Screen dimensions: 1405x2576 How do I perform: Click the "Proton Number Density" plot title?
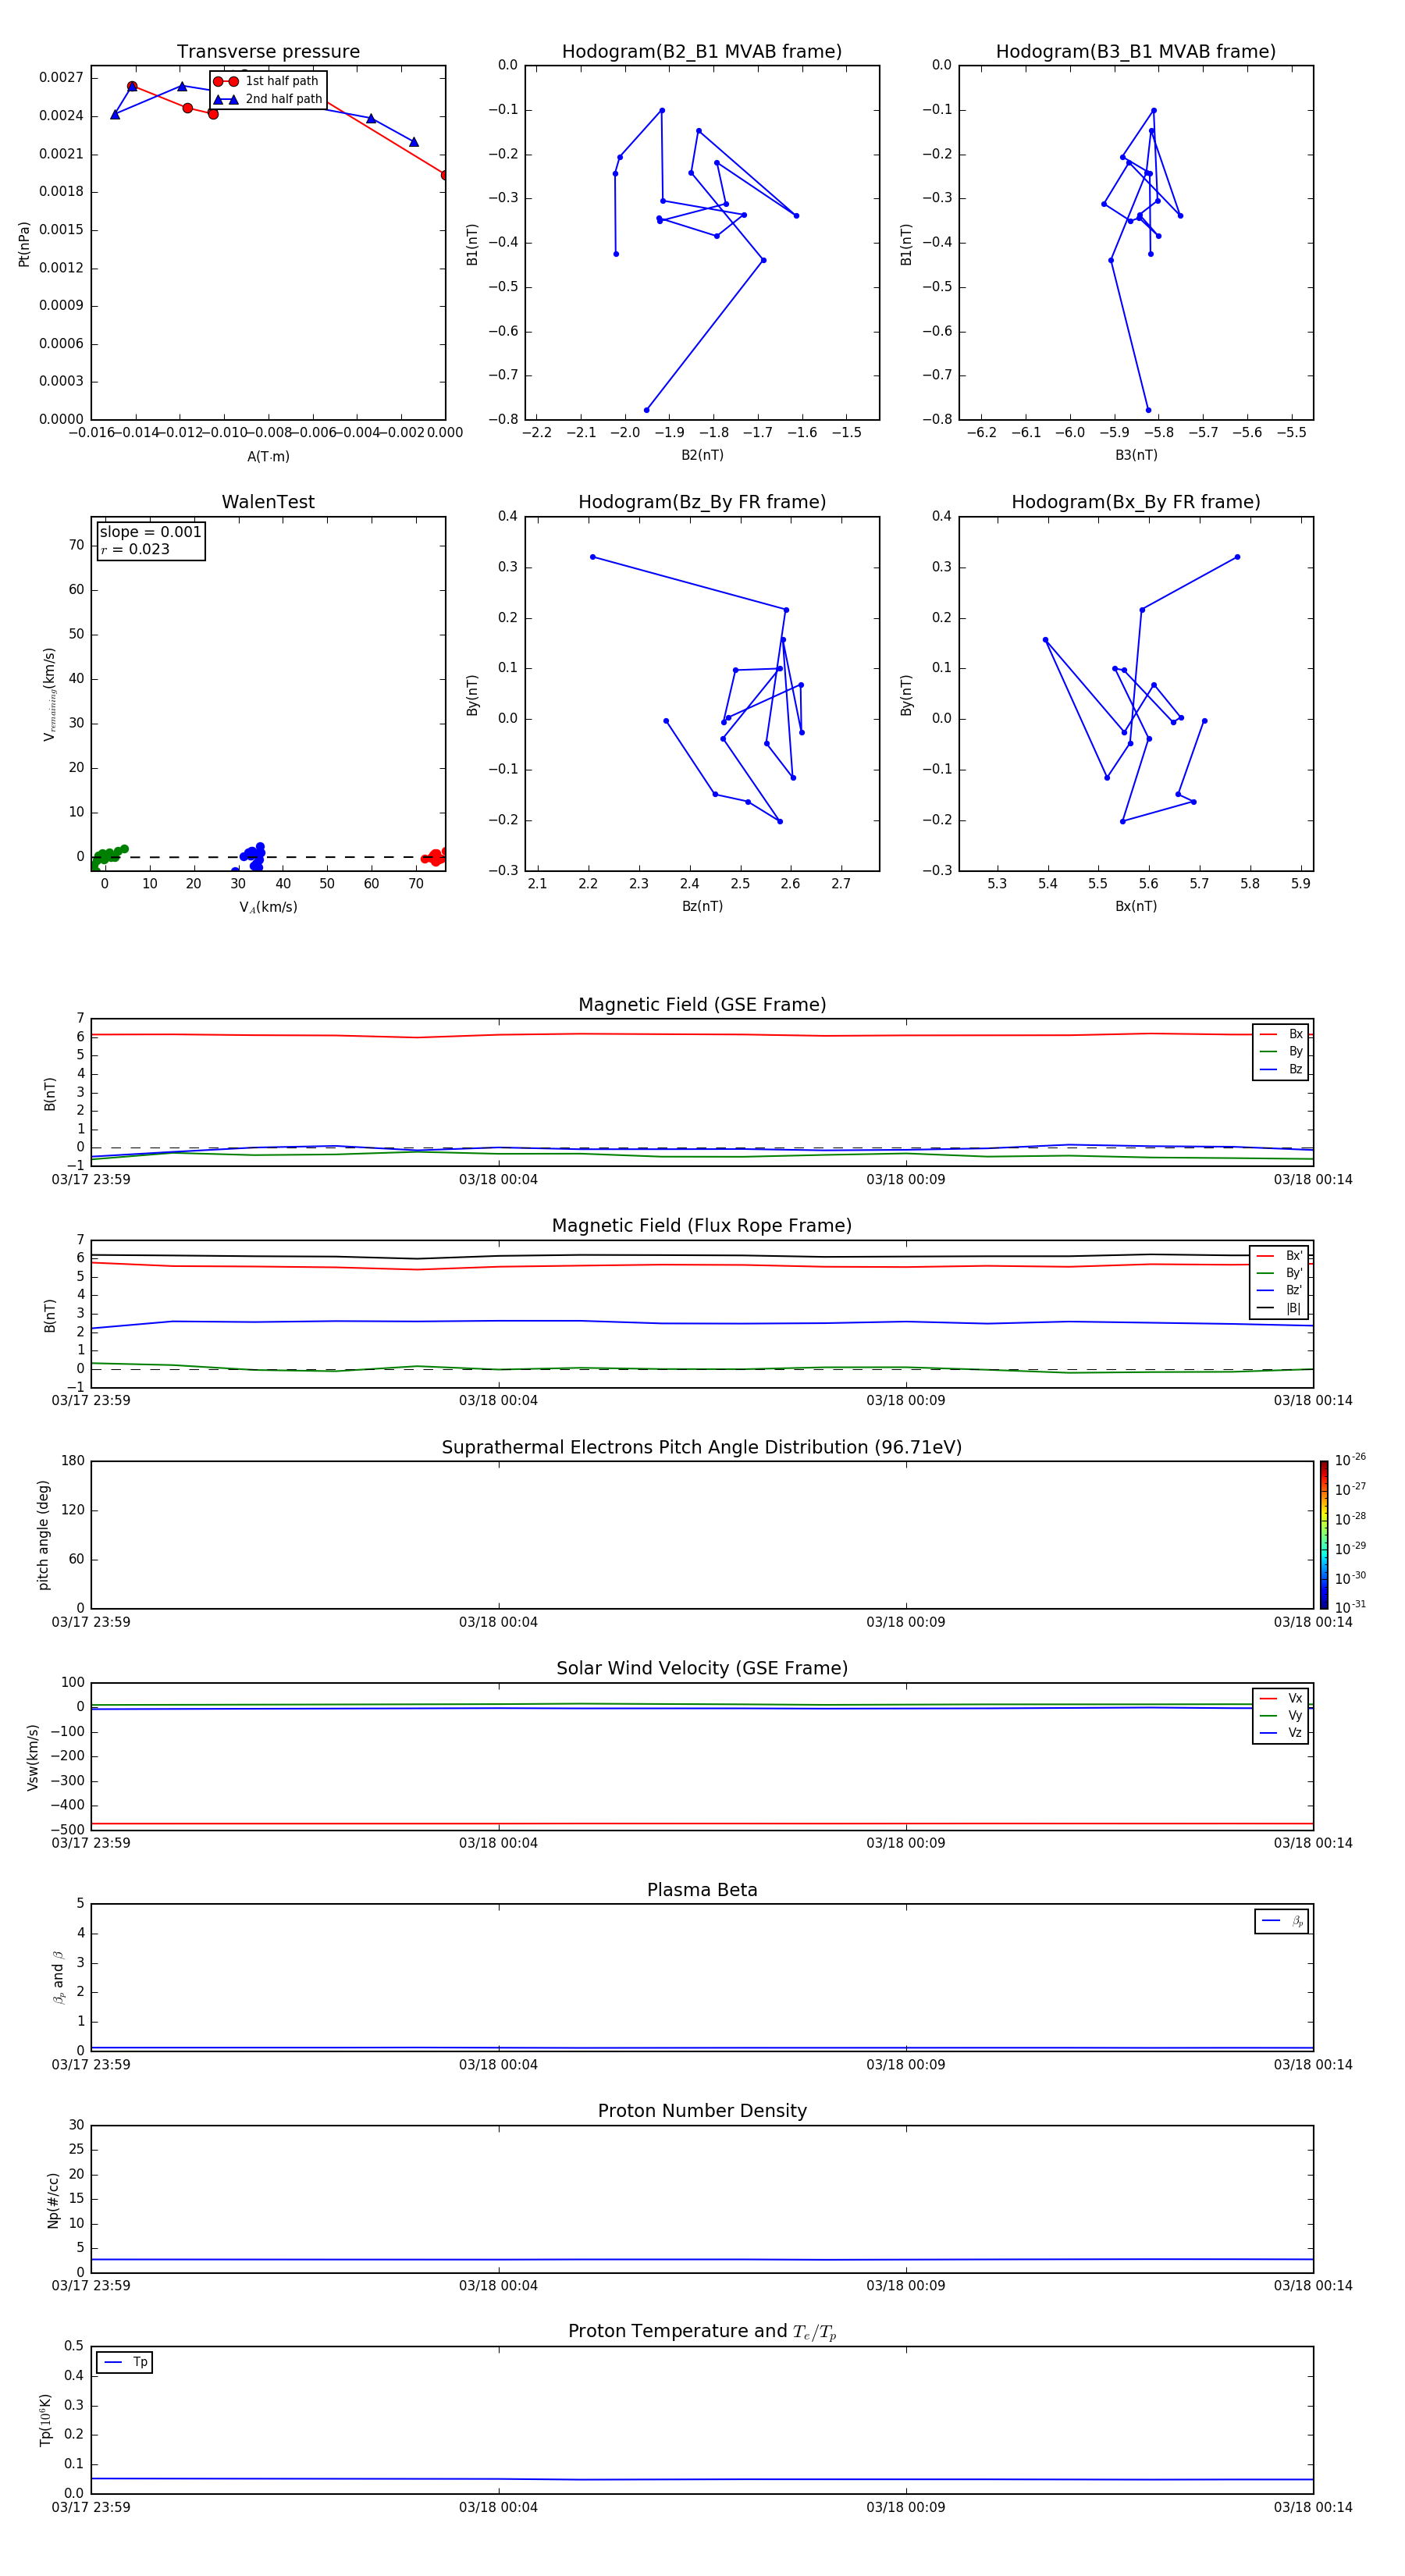(x=702, y=2111)
